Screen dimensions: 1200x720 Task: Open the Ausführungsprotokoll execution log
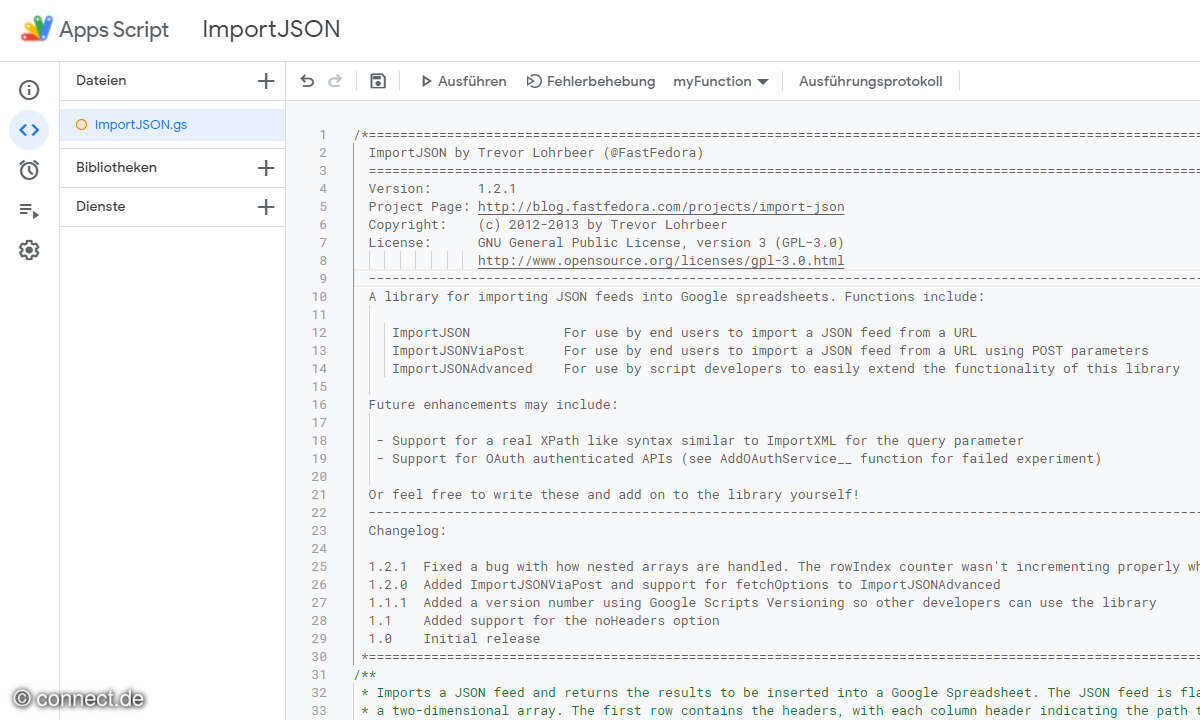pos(870,81)
